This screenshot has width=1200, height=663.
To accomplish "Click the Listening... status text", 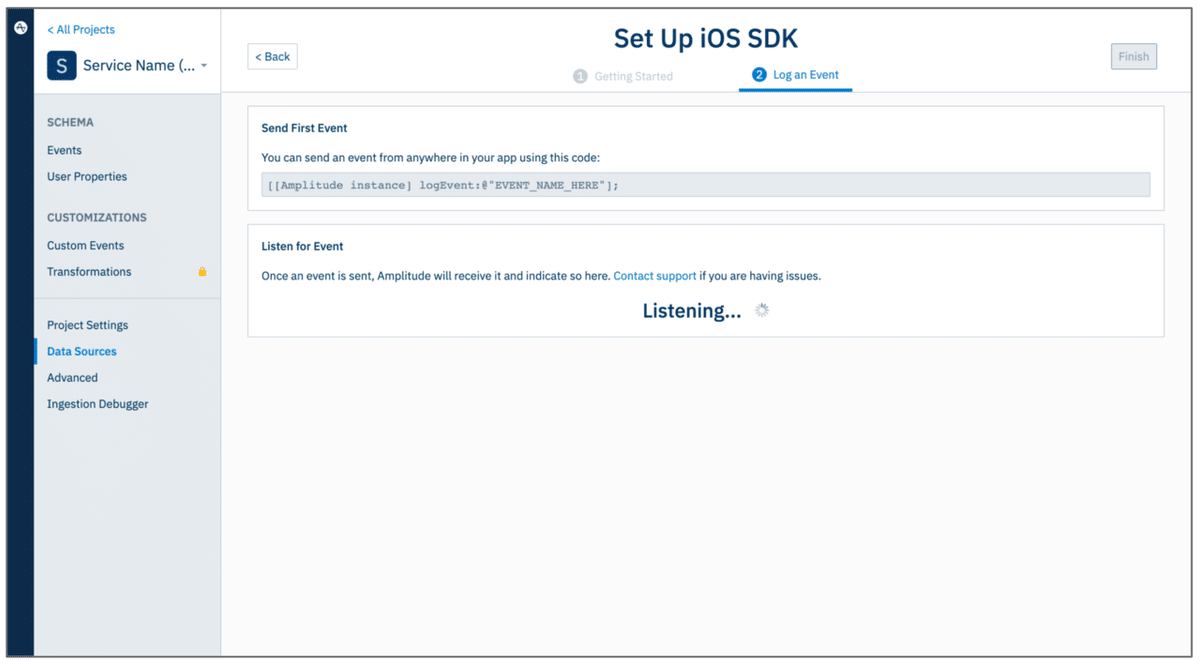I will 692,311.
